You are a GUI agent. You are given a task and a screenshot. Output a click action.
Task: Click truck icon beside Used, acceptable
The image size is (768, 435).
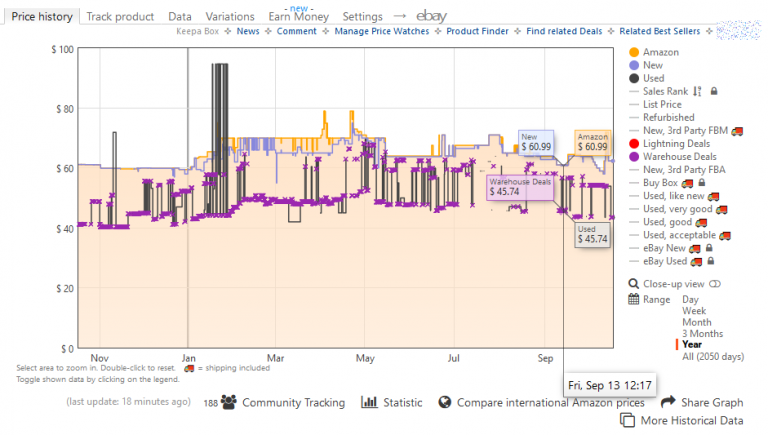(725, 236)
